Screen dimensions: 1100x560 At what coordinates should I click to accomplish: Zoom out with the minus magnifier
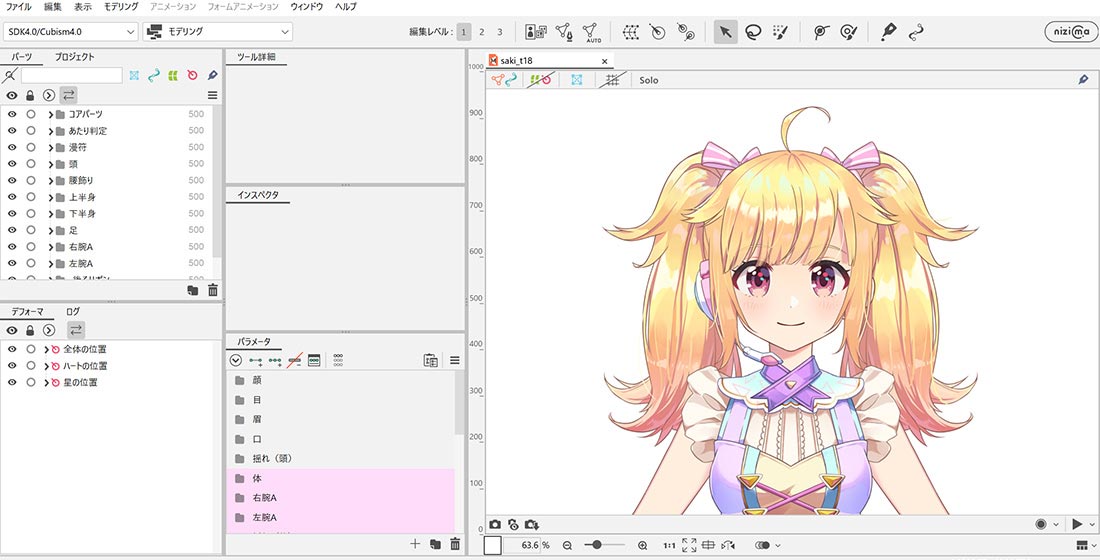coord(567,545)
